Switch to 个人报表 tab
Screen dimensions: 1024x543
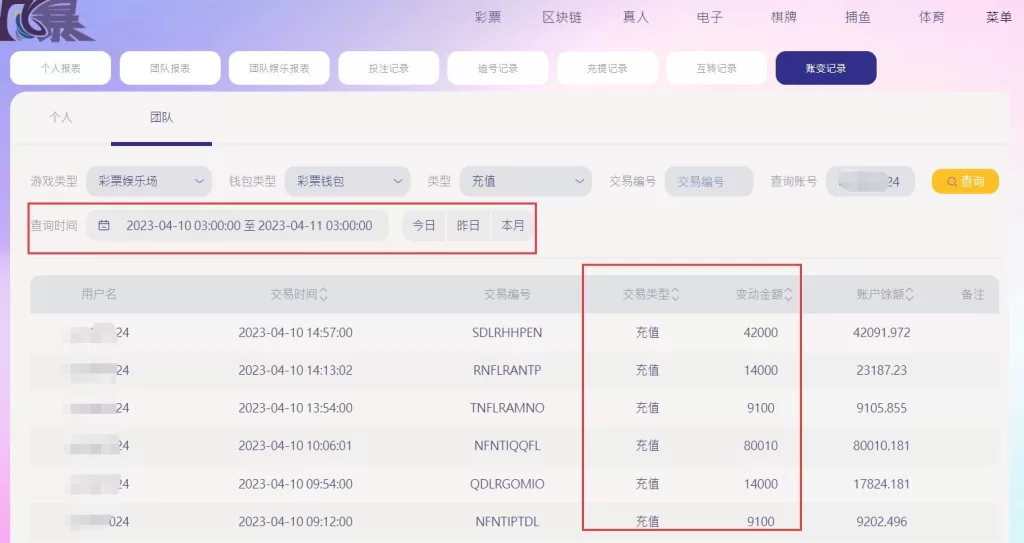pos(60,68)
